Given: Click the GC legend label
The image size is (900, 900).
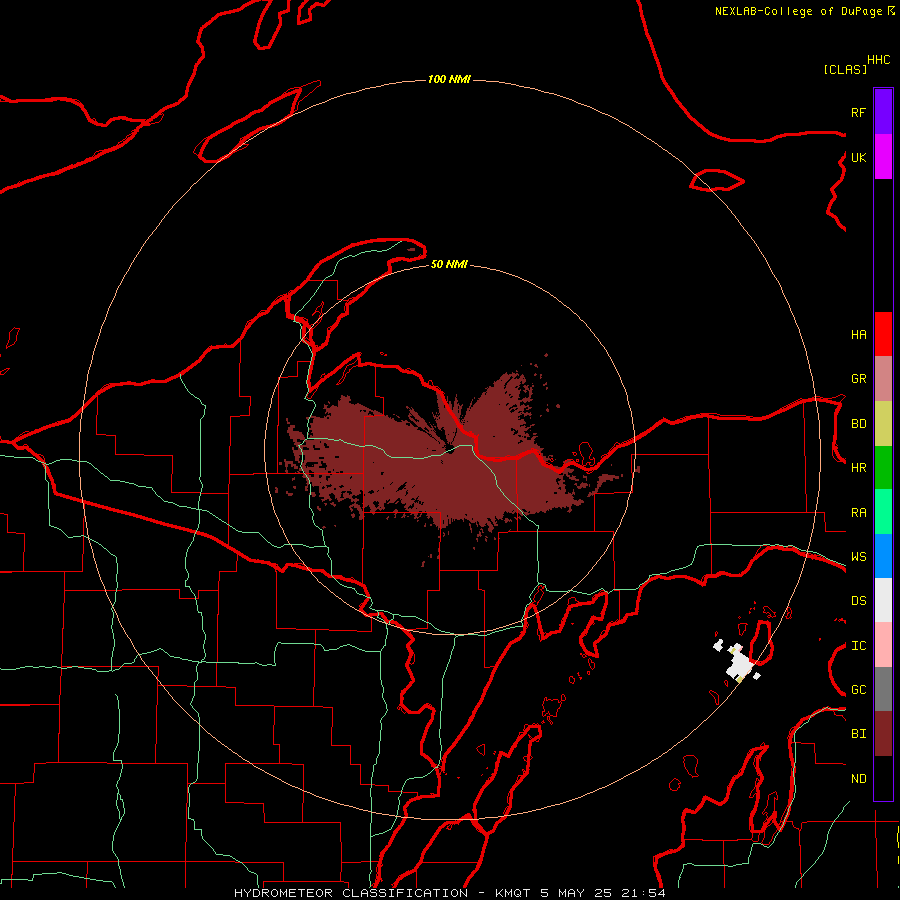Looking at the screenshot, I should [x=858, y=690].
